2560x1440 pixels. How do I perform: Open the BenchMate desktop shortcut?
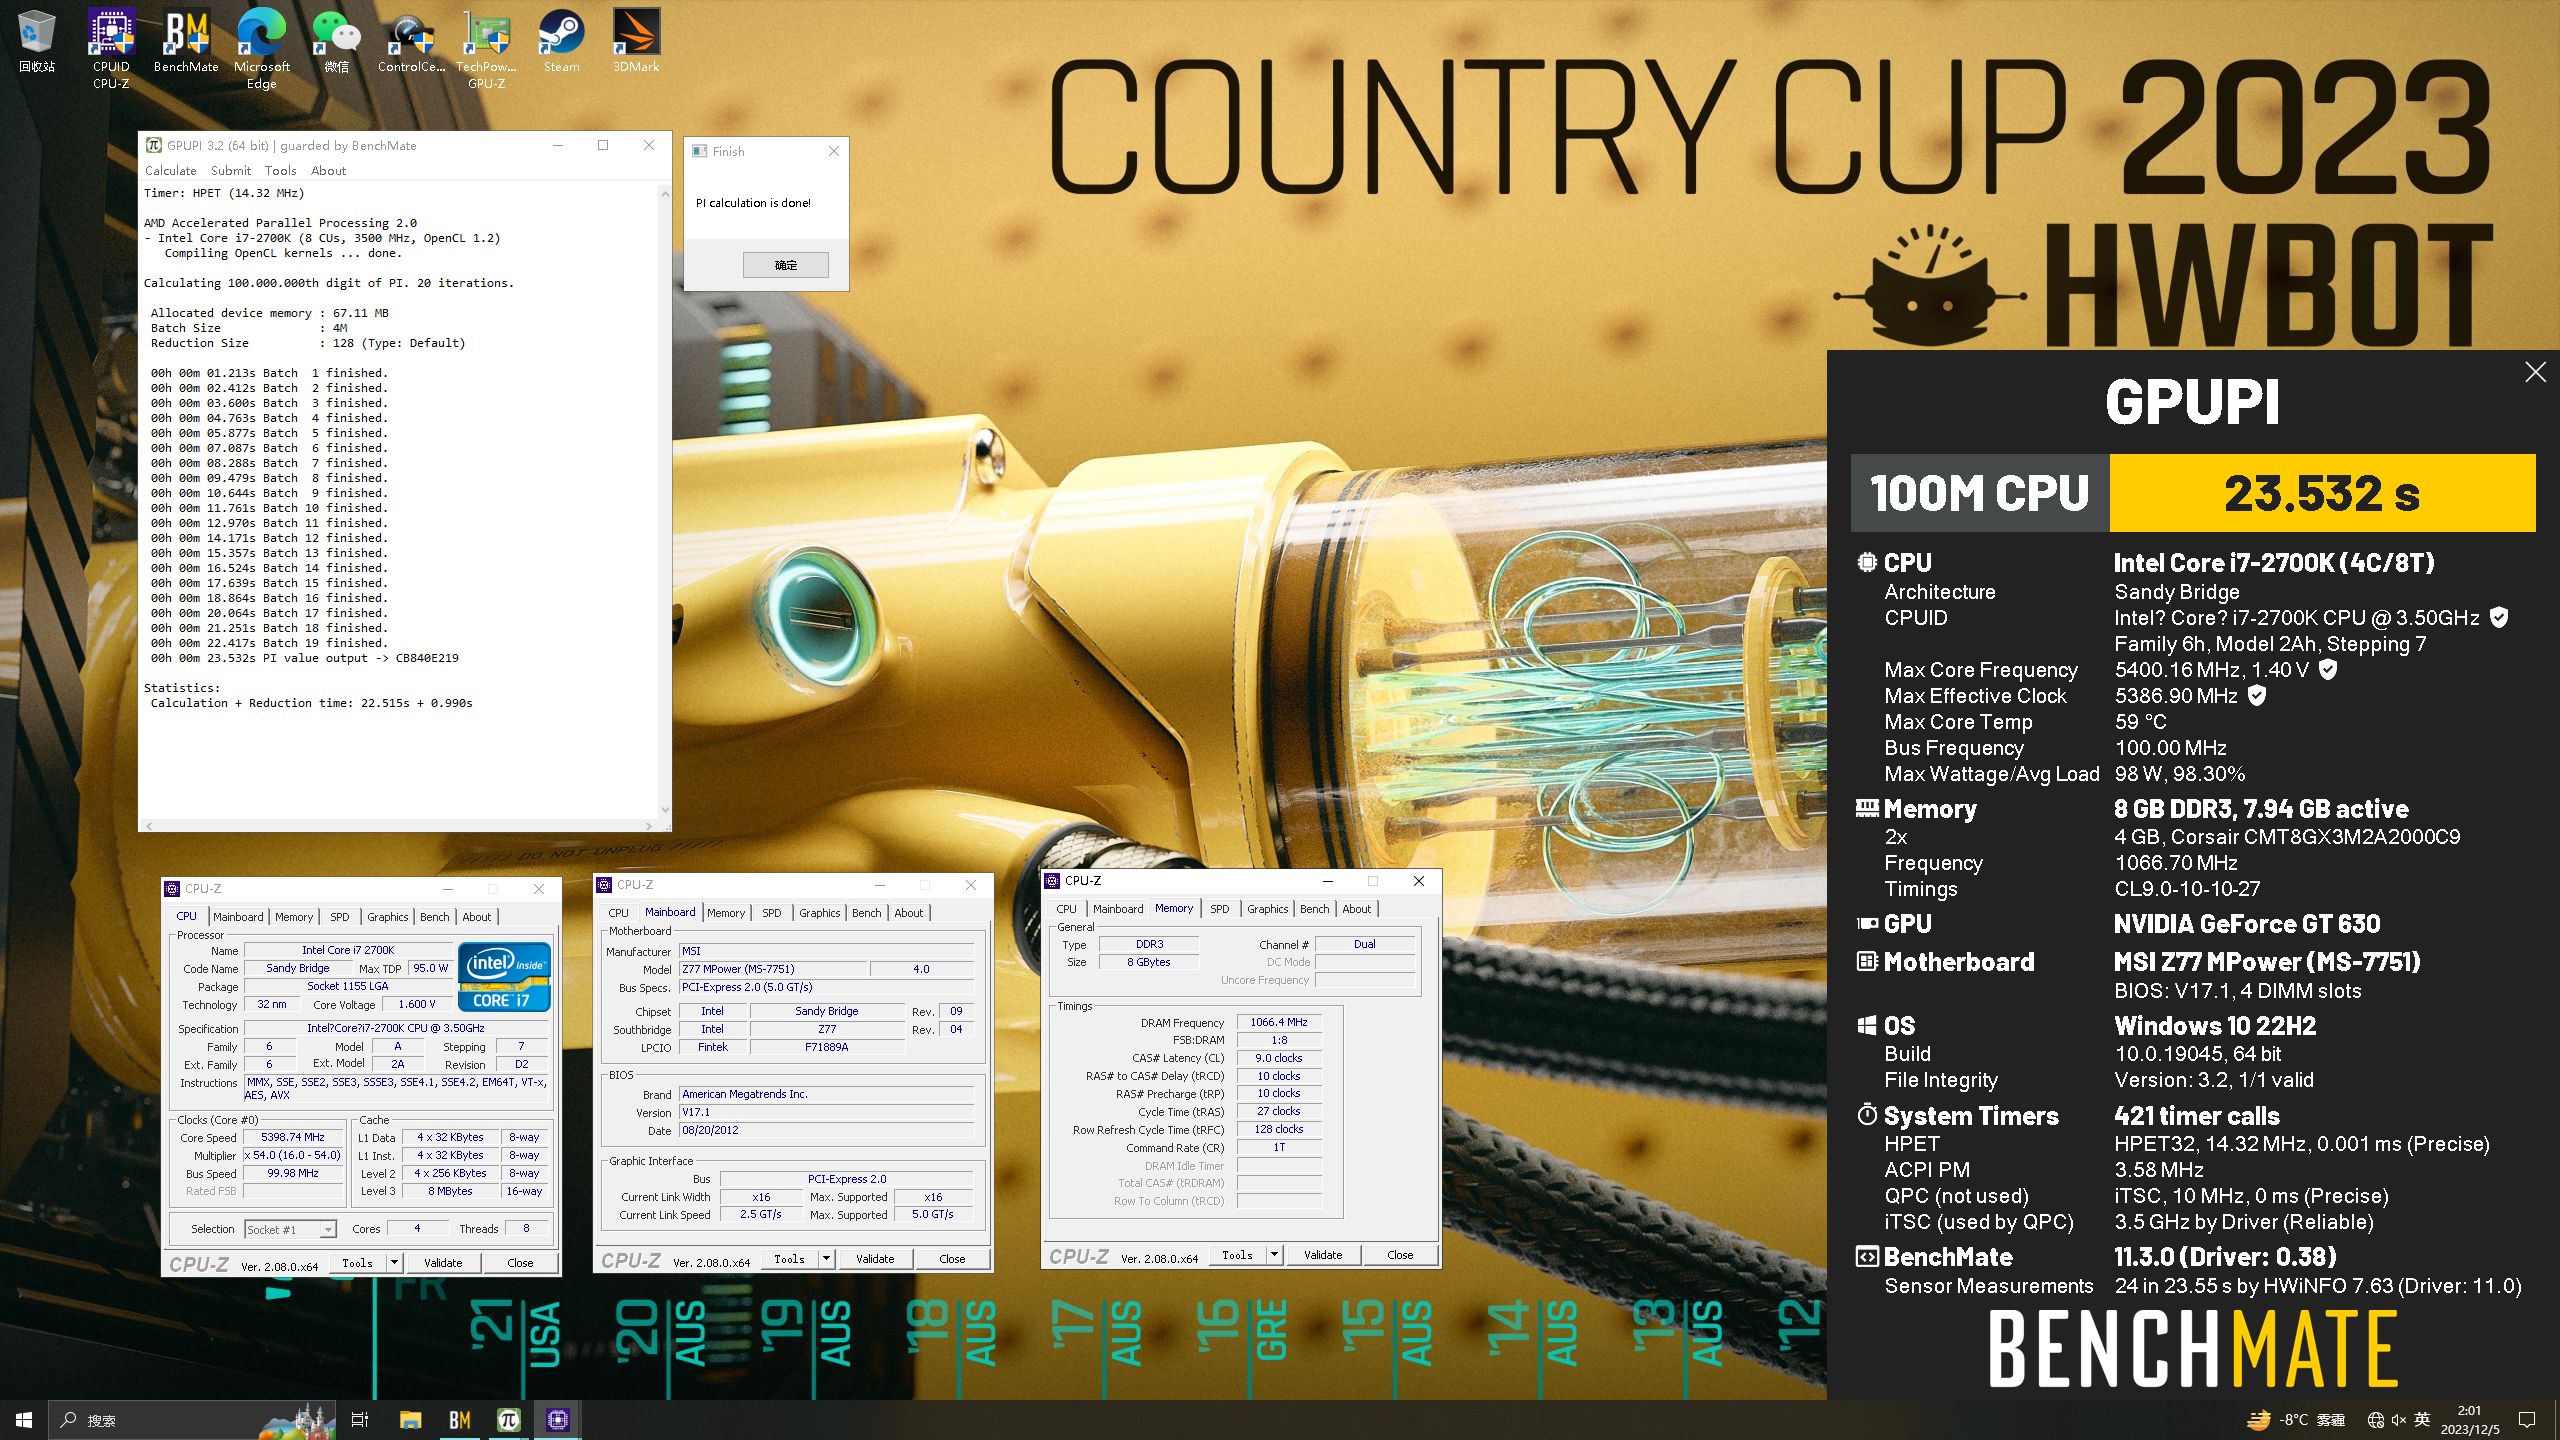[186, 42]
